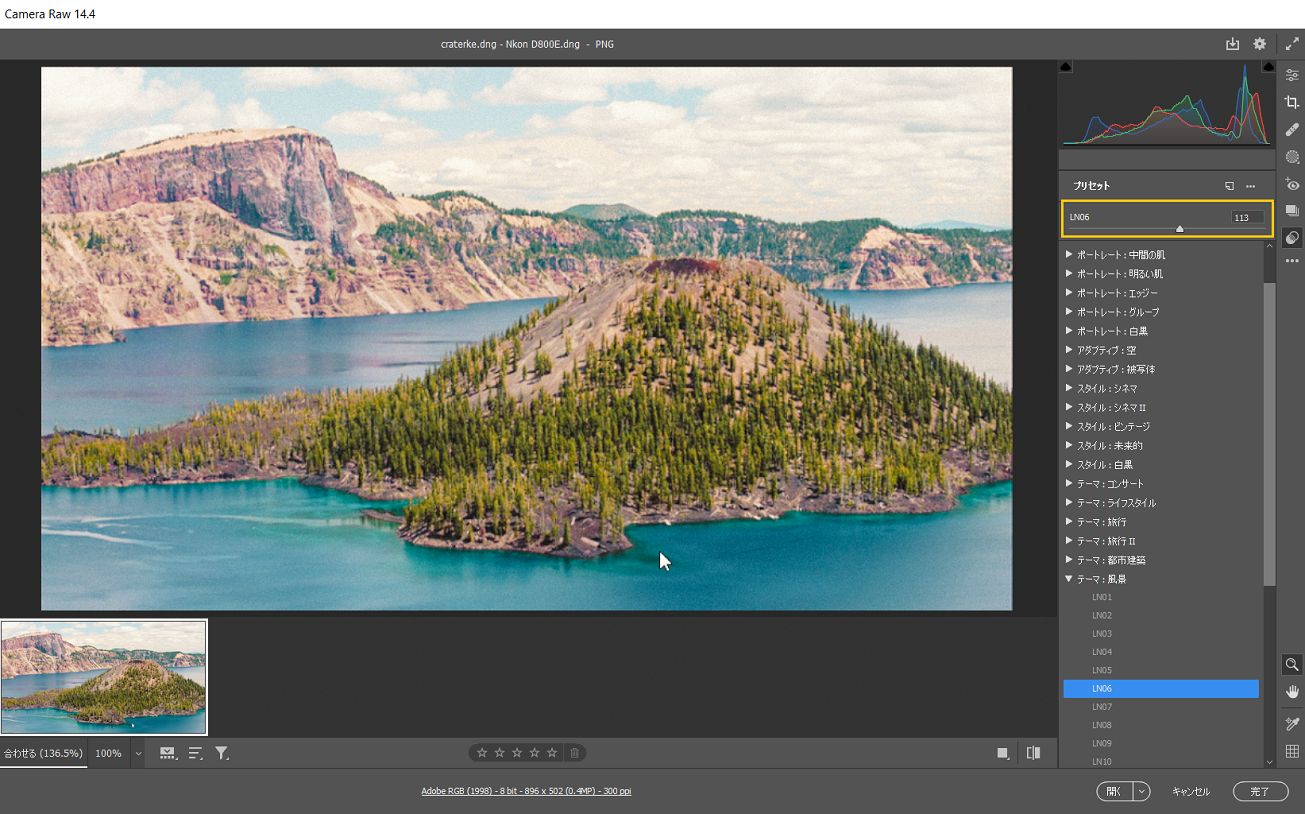
Task: Click the 完了 done button
Action: point(1260,791)
